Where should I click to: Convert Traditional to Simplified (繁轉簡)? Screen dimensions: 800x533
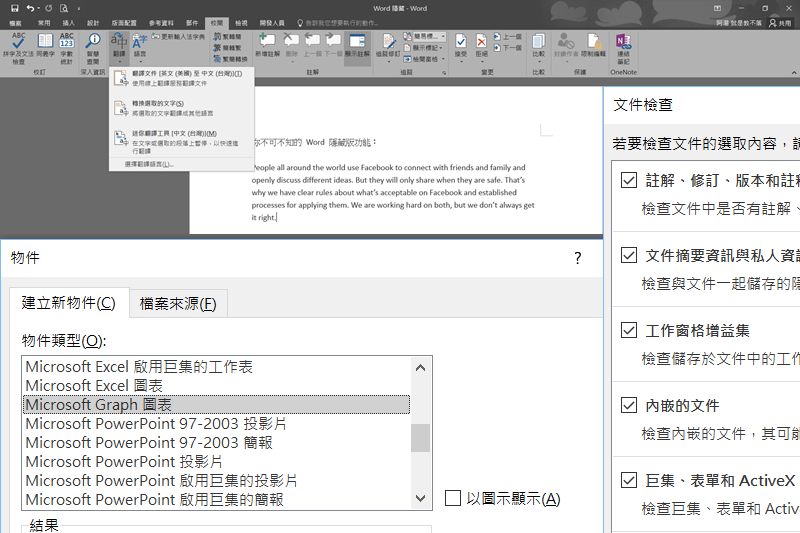pos(228,37)
